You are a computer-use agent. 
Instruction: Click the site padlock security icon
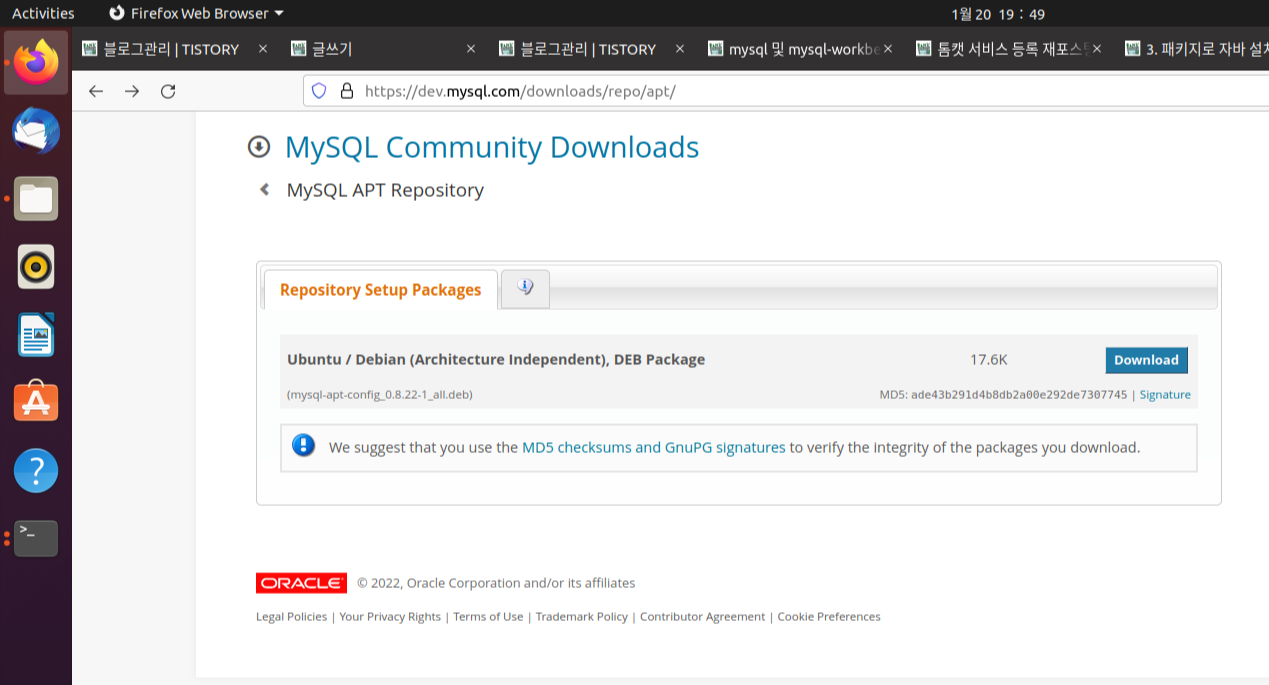click(x=347, y=91)
